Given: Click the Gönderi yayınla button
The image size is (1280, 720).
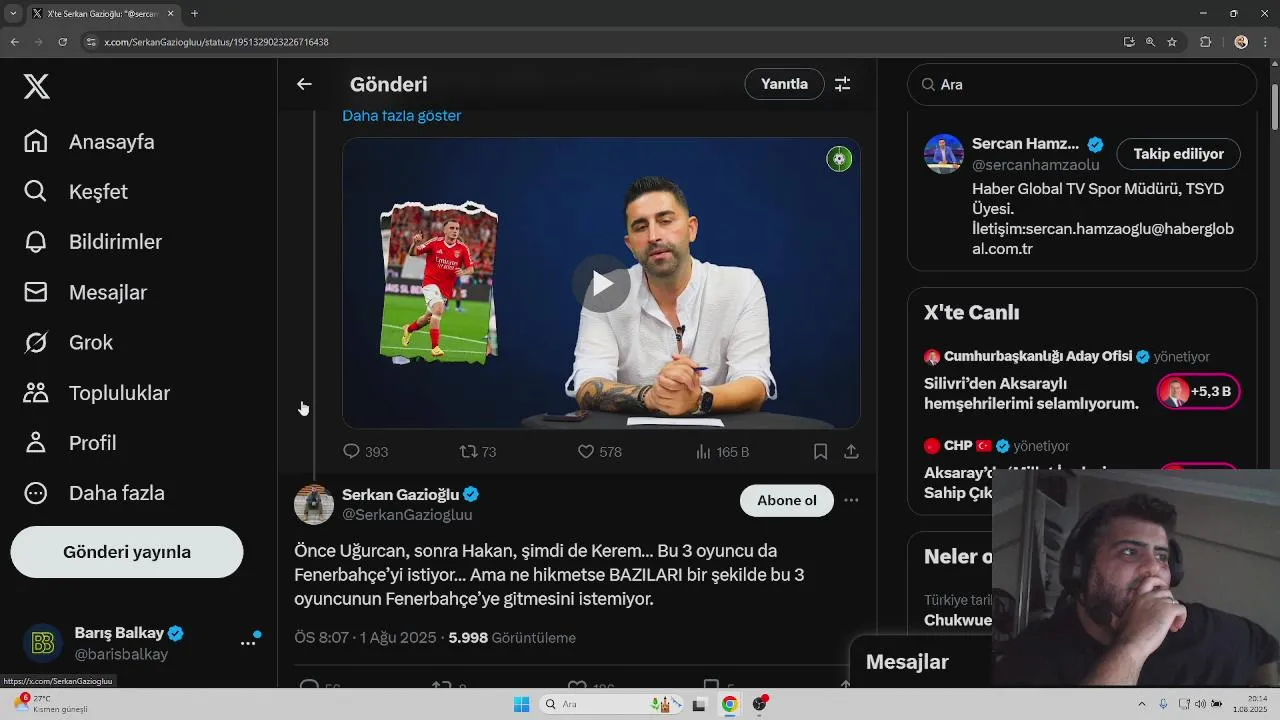Looking at the screenshot, I should click(127, 552).
